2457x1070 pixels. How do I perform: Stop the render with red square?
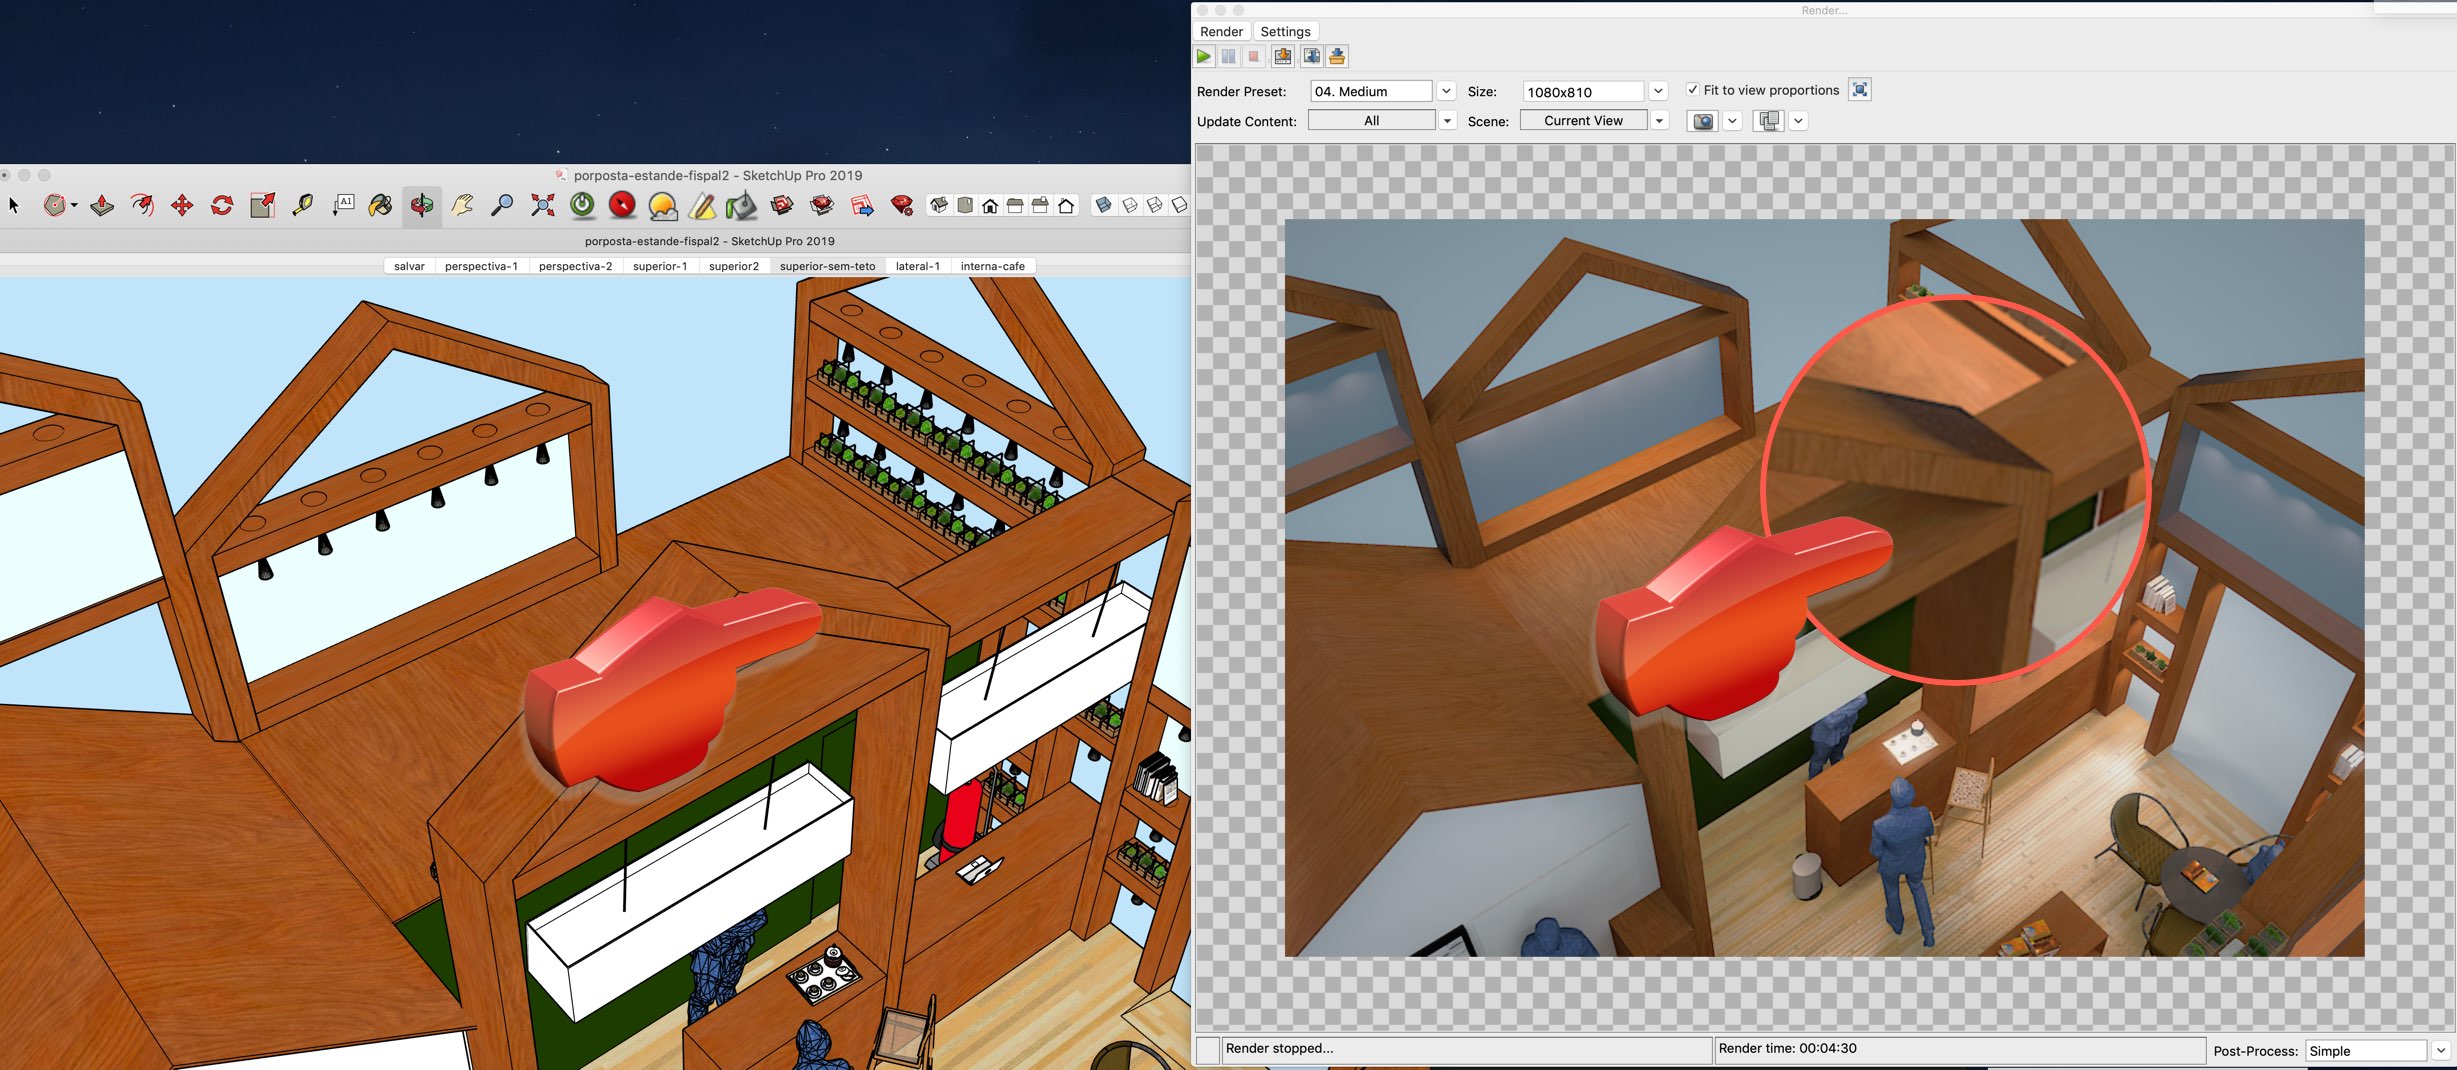(1254, 56)
